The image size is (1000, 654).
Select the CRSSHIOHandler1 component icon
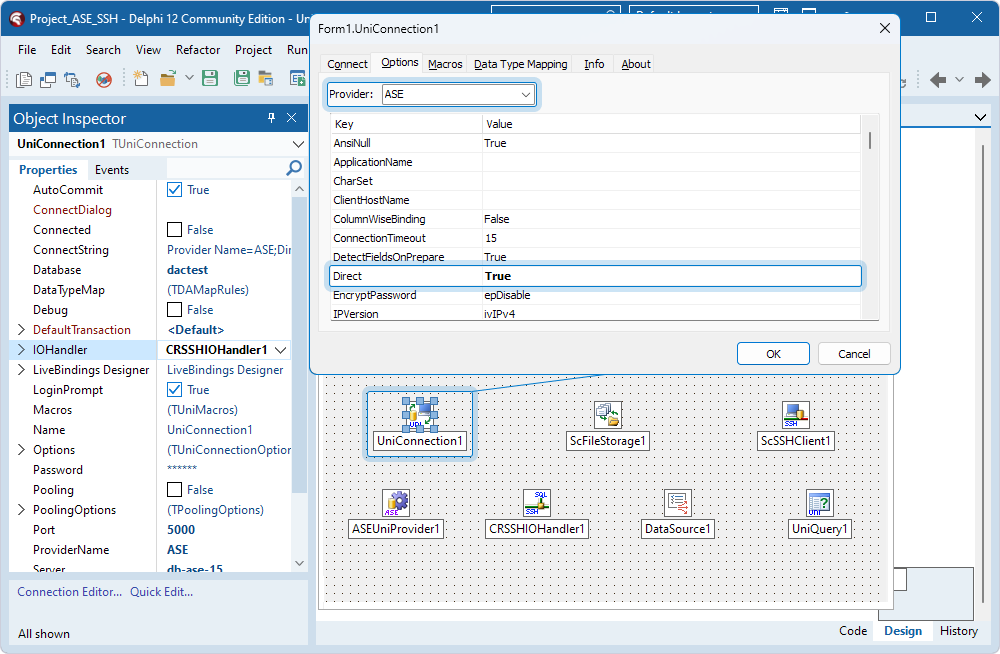(x=536, y=503)
